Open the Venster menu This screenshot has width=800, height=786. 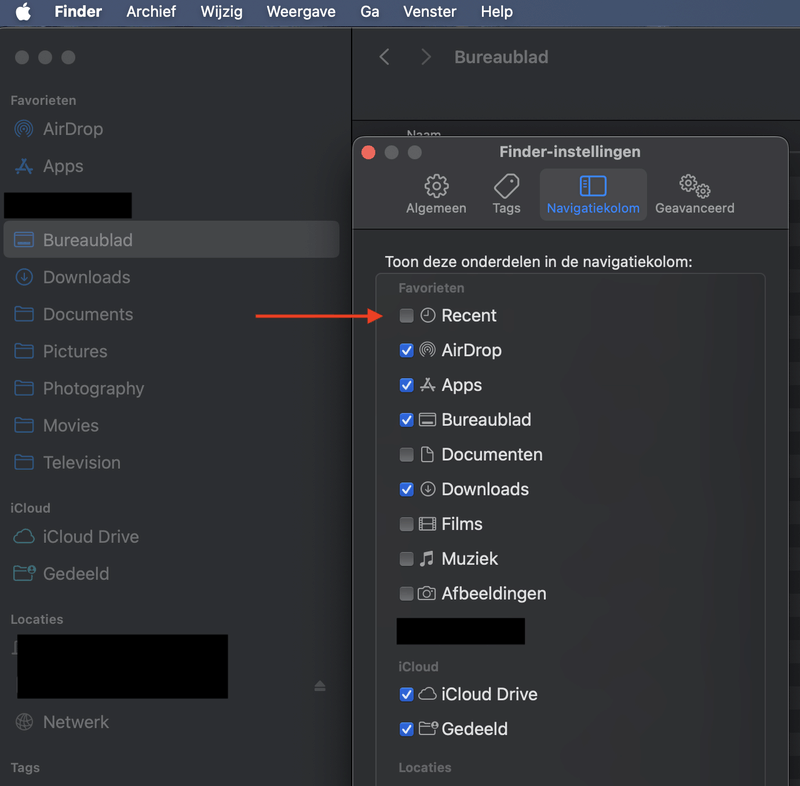pyautogui.click(x=430, y=12)
